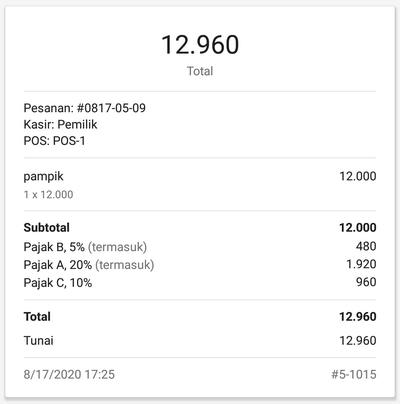Viewport: 400px width, 404px height.
Task: Click the Subtotal label
Action: tap(47, 227)
